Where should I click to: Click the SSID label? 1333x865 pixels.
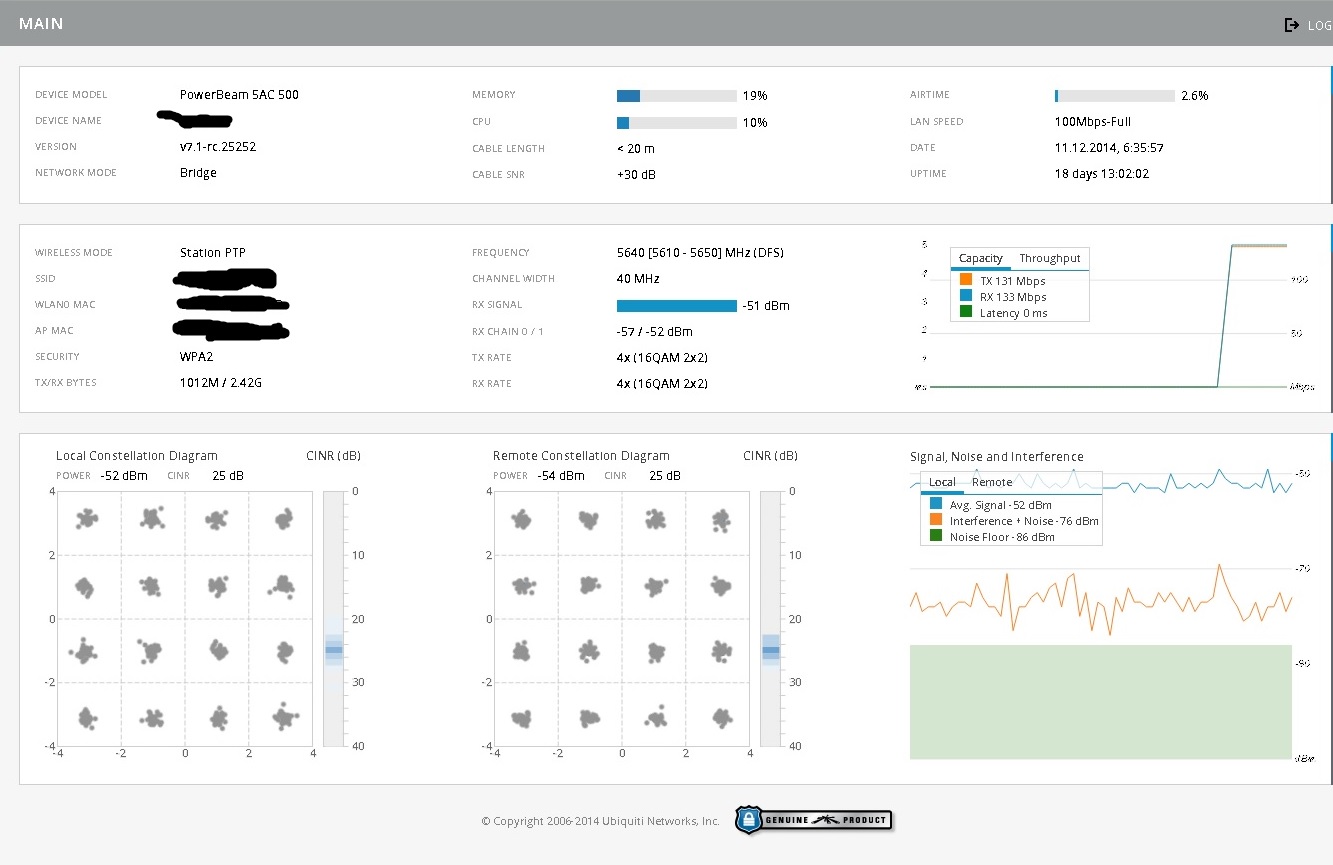pyautogui.click(x=45, y=279)
